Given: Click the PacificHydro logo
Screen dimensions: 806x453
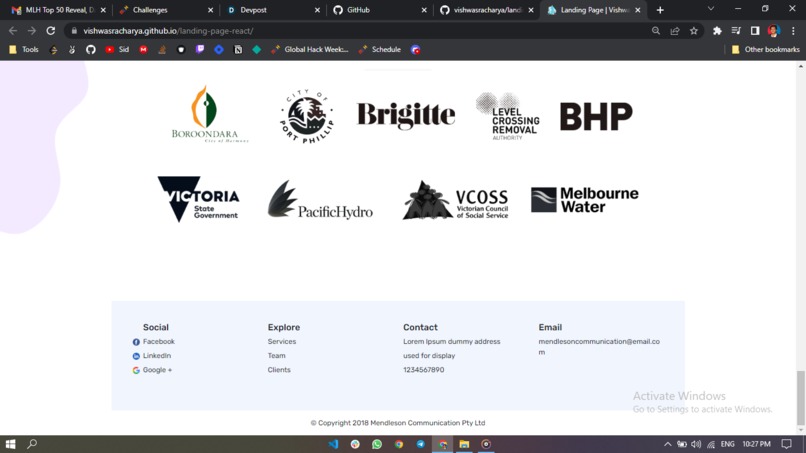Looking at the screenshot, I should (320, 200).
